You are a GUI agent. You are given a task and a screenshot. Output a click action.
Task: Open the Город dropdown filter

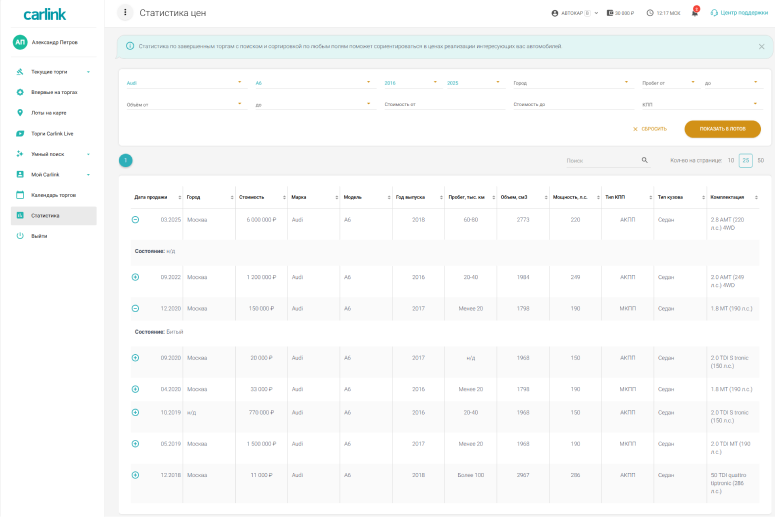569,83
